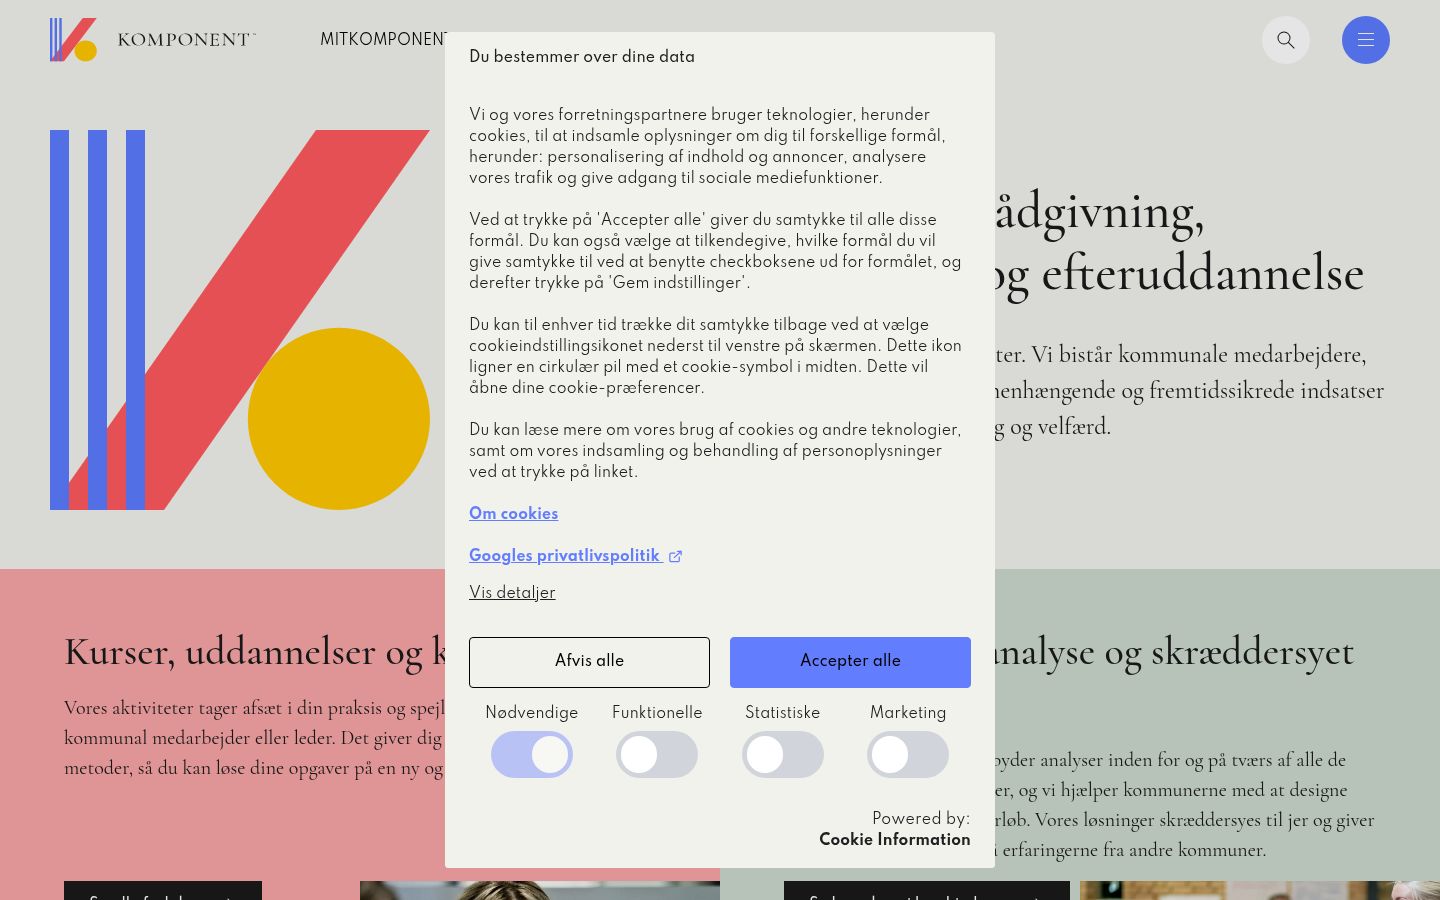Open the search icon in header
The width and height of the screenshot is (1440, 900).
[x=1286, y=40]
